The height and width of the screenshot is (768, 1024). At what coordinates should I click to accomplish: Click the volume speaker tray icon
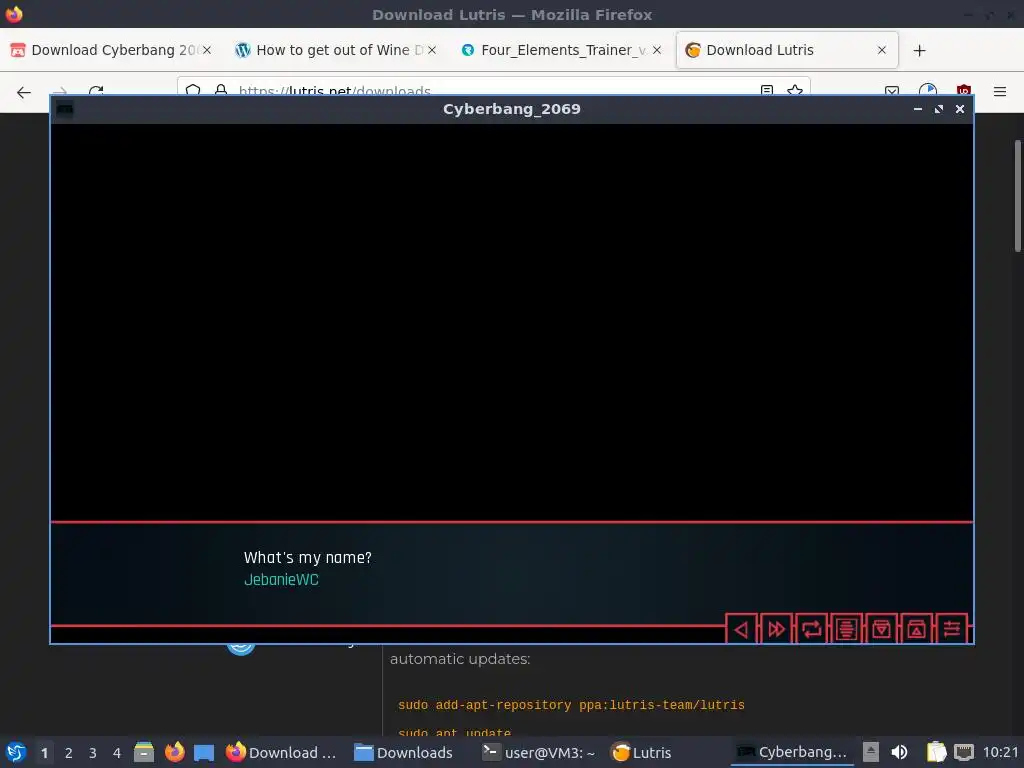pos(899,752)
